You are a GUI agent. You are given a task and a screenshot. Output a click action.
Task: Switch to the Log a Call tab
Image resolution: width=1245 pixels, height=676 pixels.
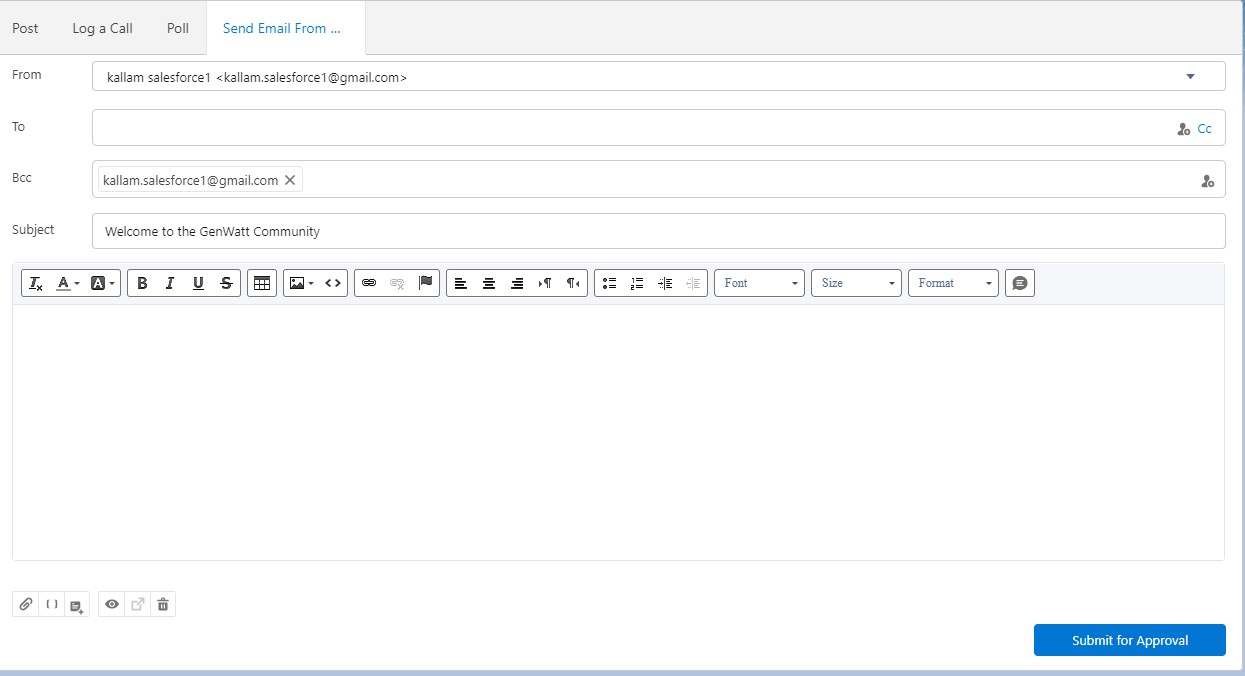pyautogui.click(x=102, y=28)
